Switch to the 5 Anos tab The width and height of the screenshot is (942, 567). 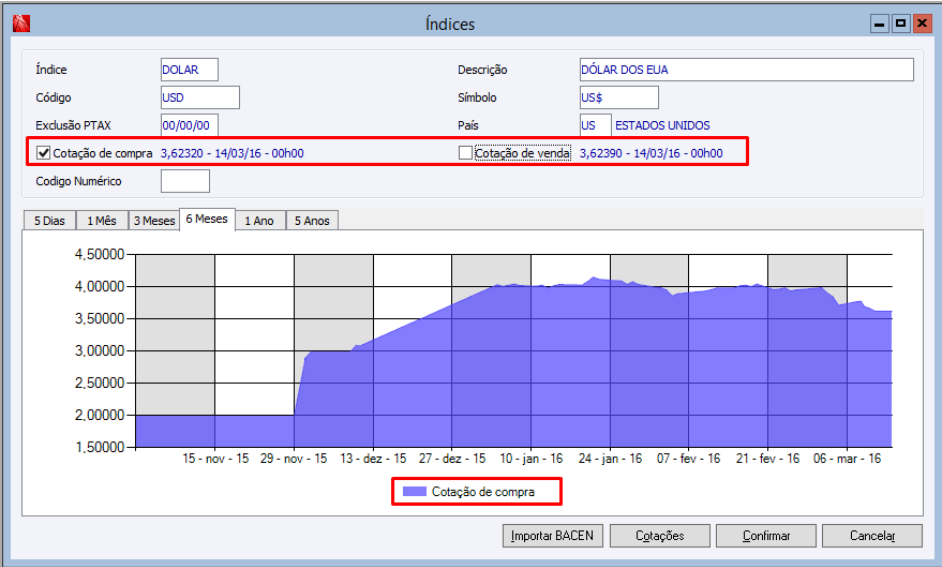tap(312, 220)
